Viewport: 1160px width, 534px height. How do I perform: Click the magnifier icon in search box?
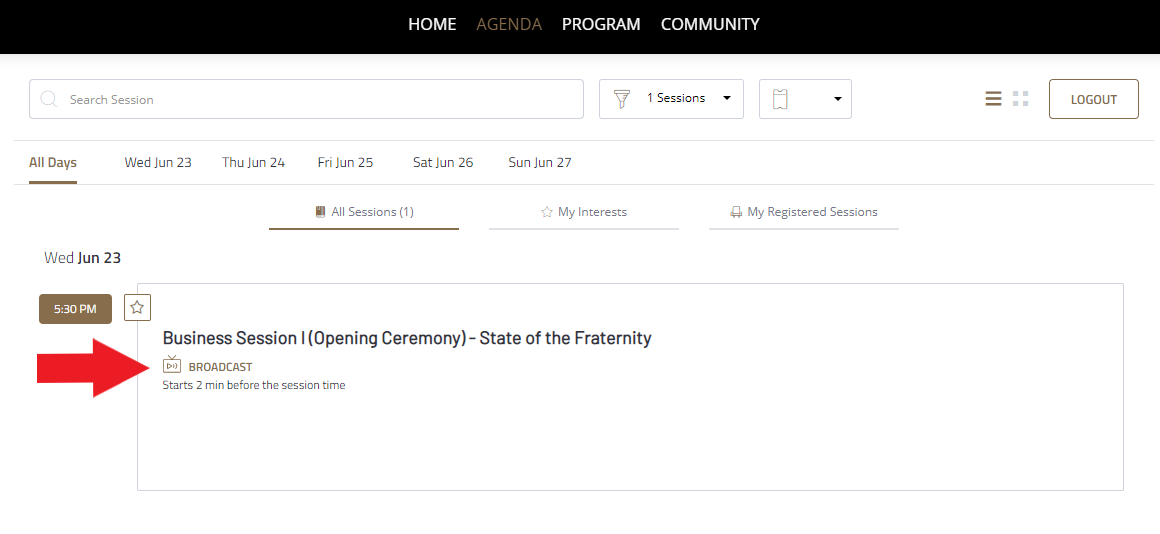click(x=49, y=99)
